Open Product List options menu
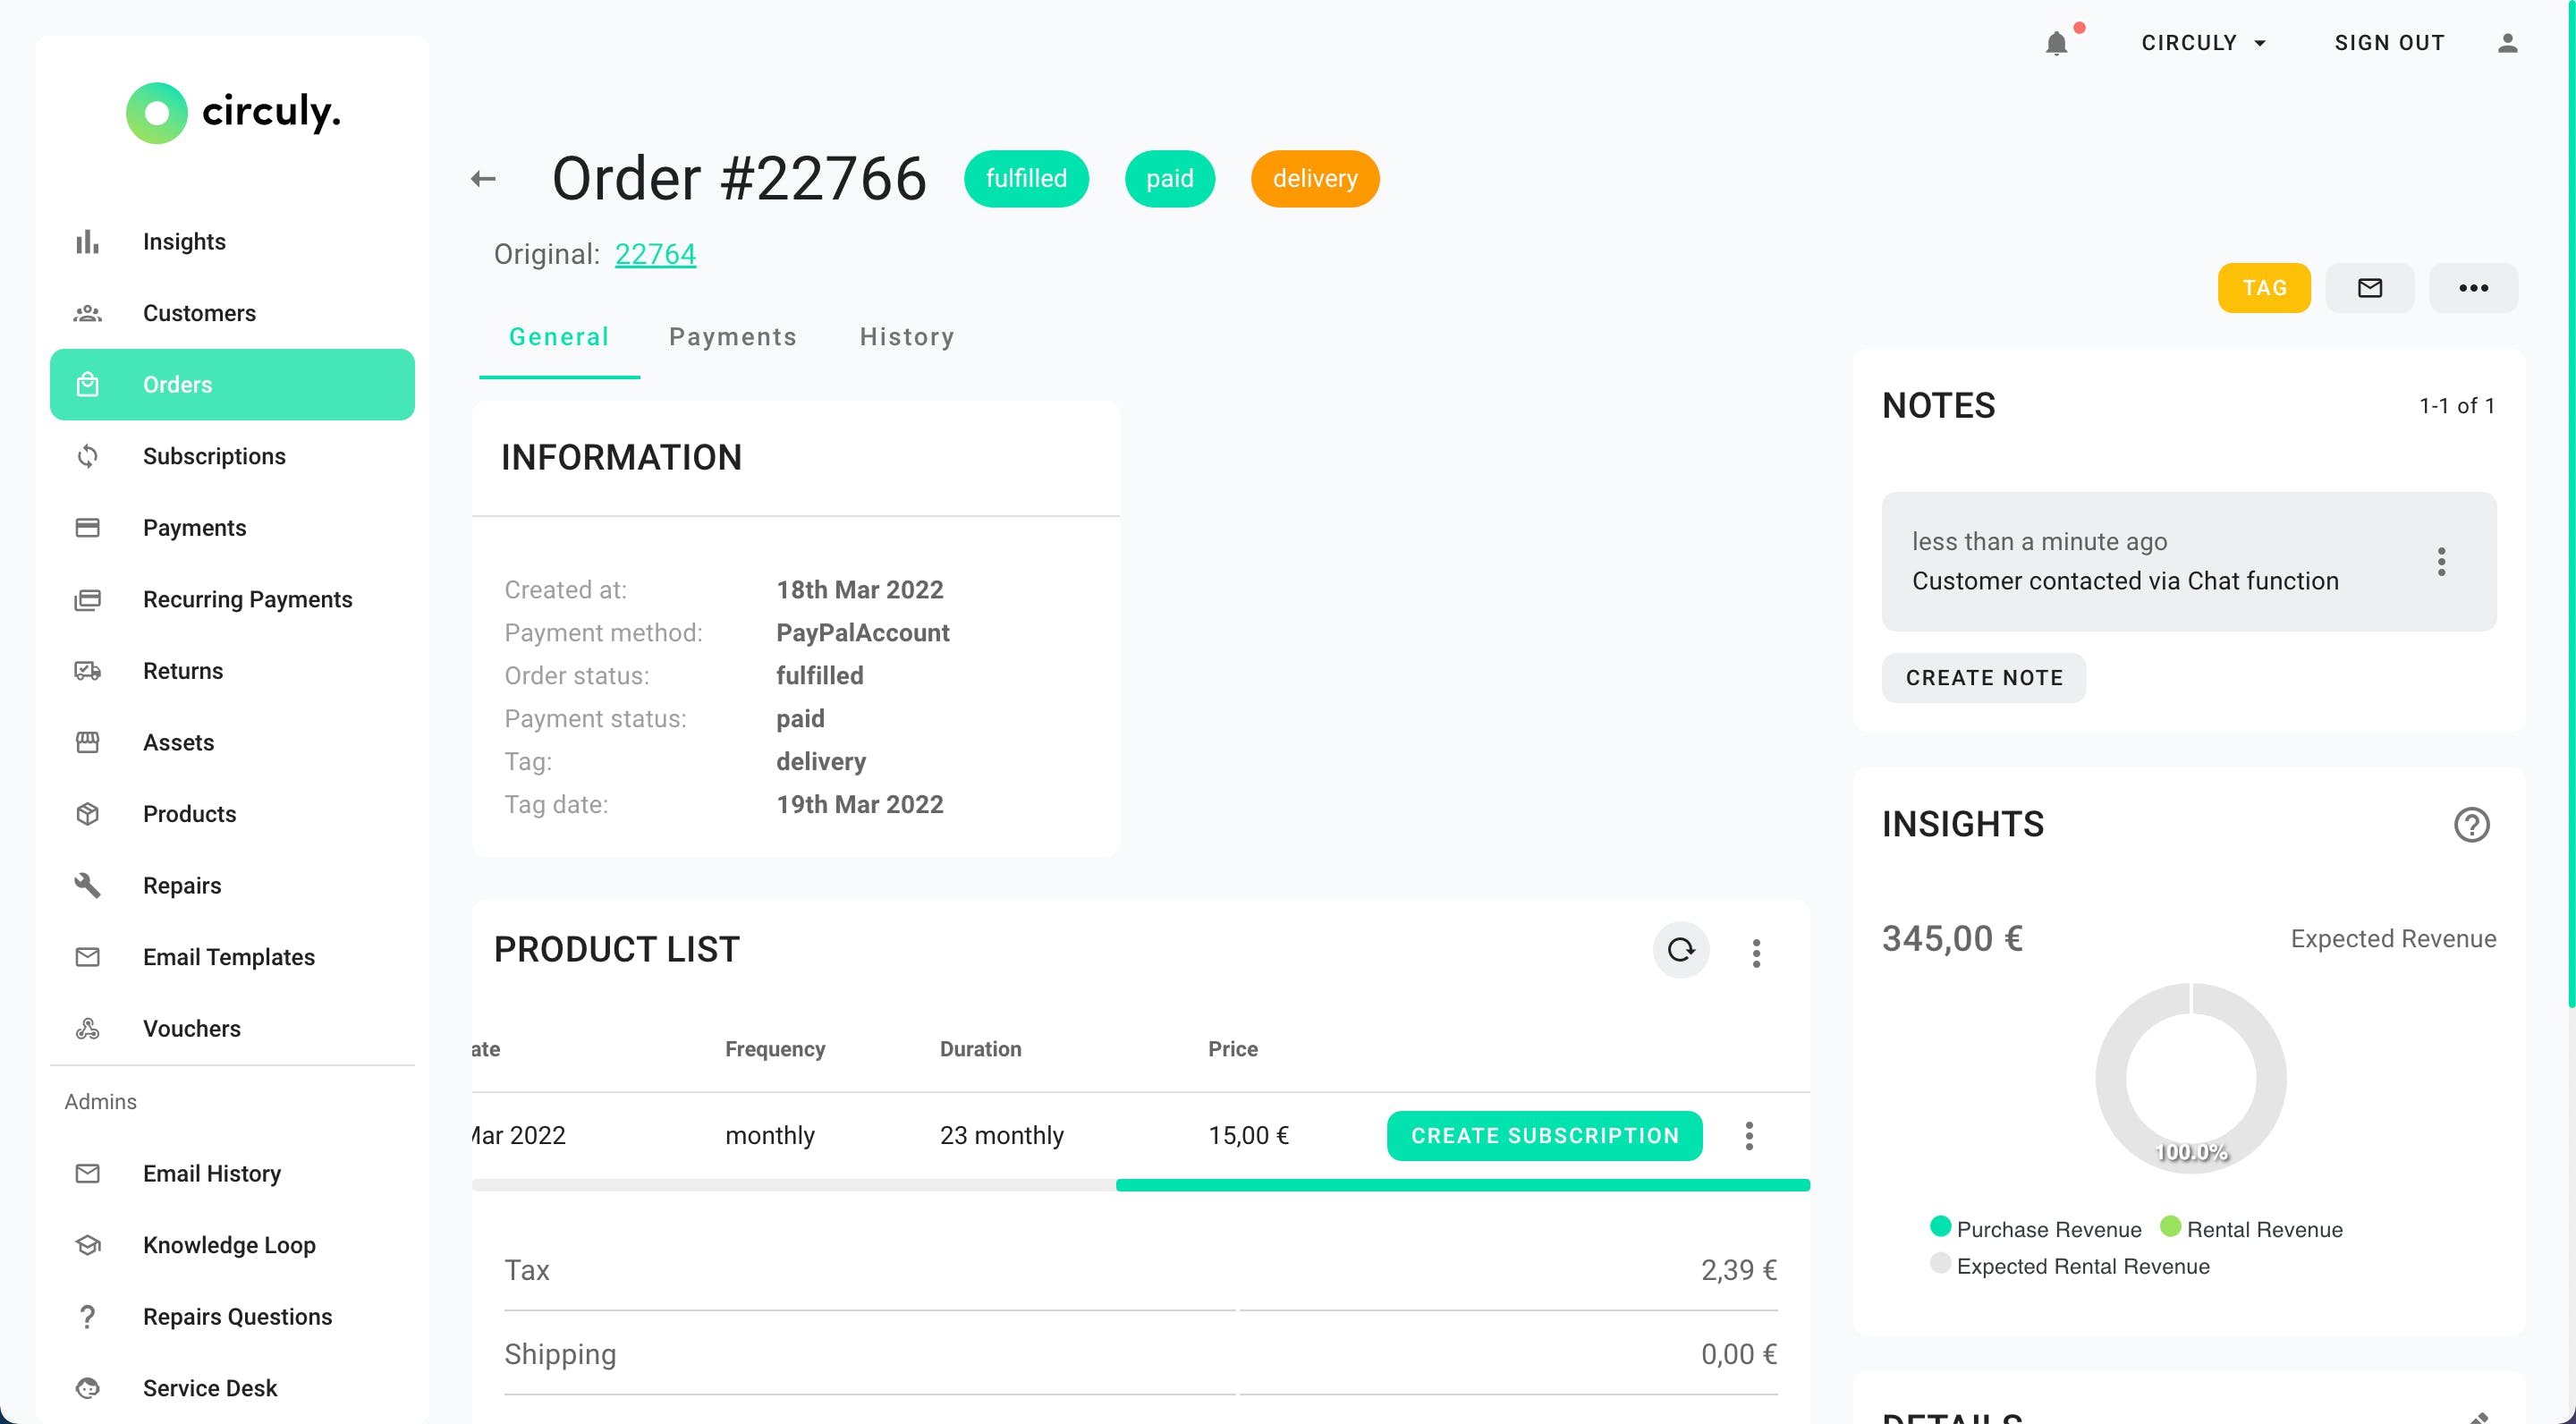Viewport: 2576px width, 1424px height. [x=1756, y=952]
